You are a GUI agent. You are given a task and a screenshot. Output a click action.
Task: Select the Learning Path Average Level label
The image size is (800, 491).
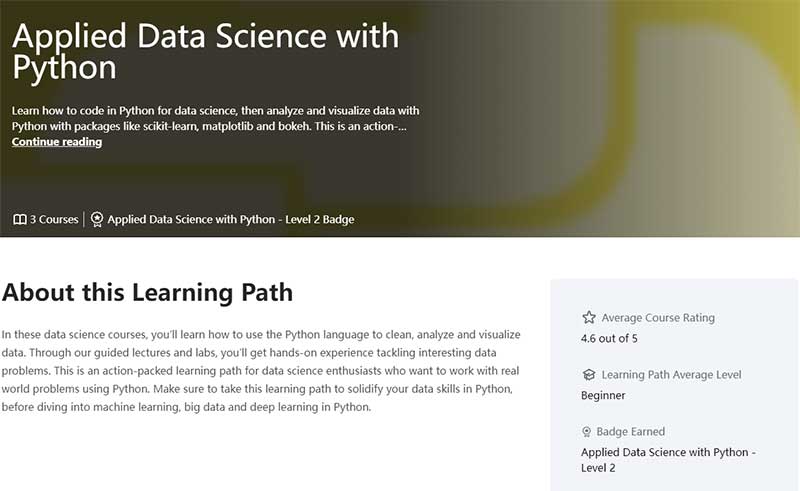(671, 375)
